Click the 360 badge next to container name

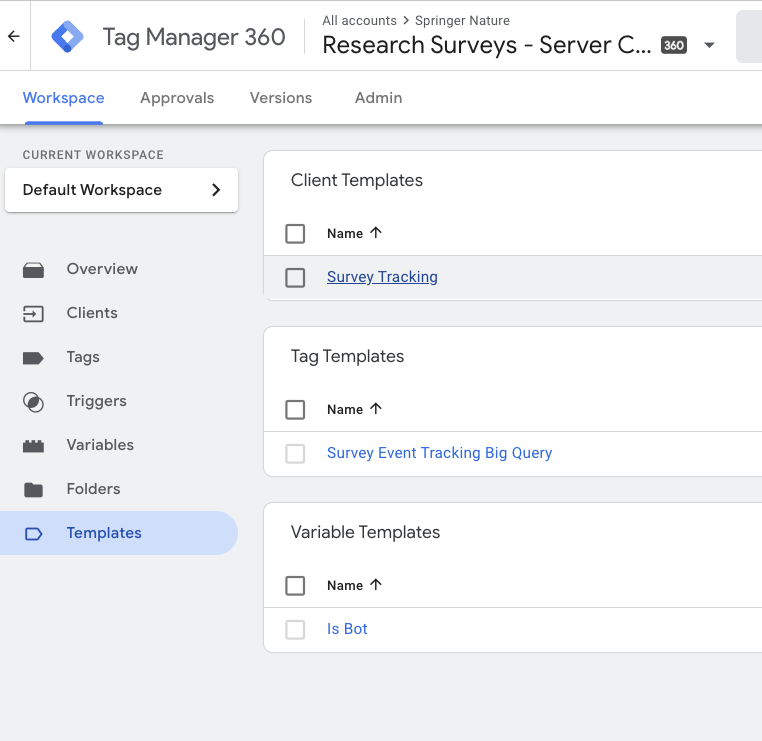tap(674, 45)
